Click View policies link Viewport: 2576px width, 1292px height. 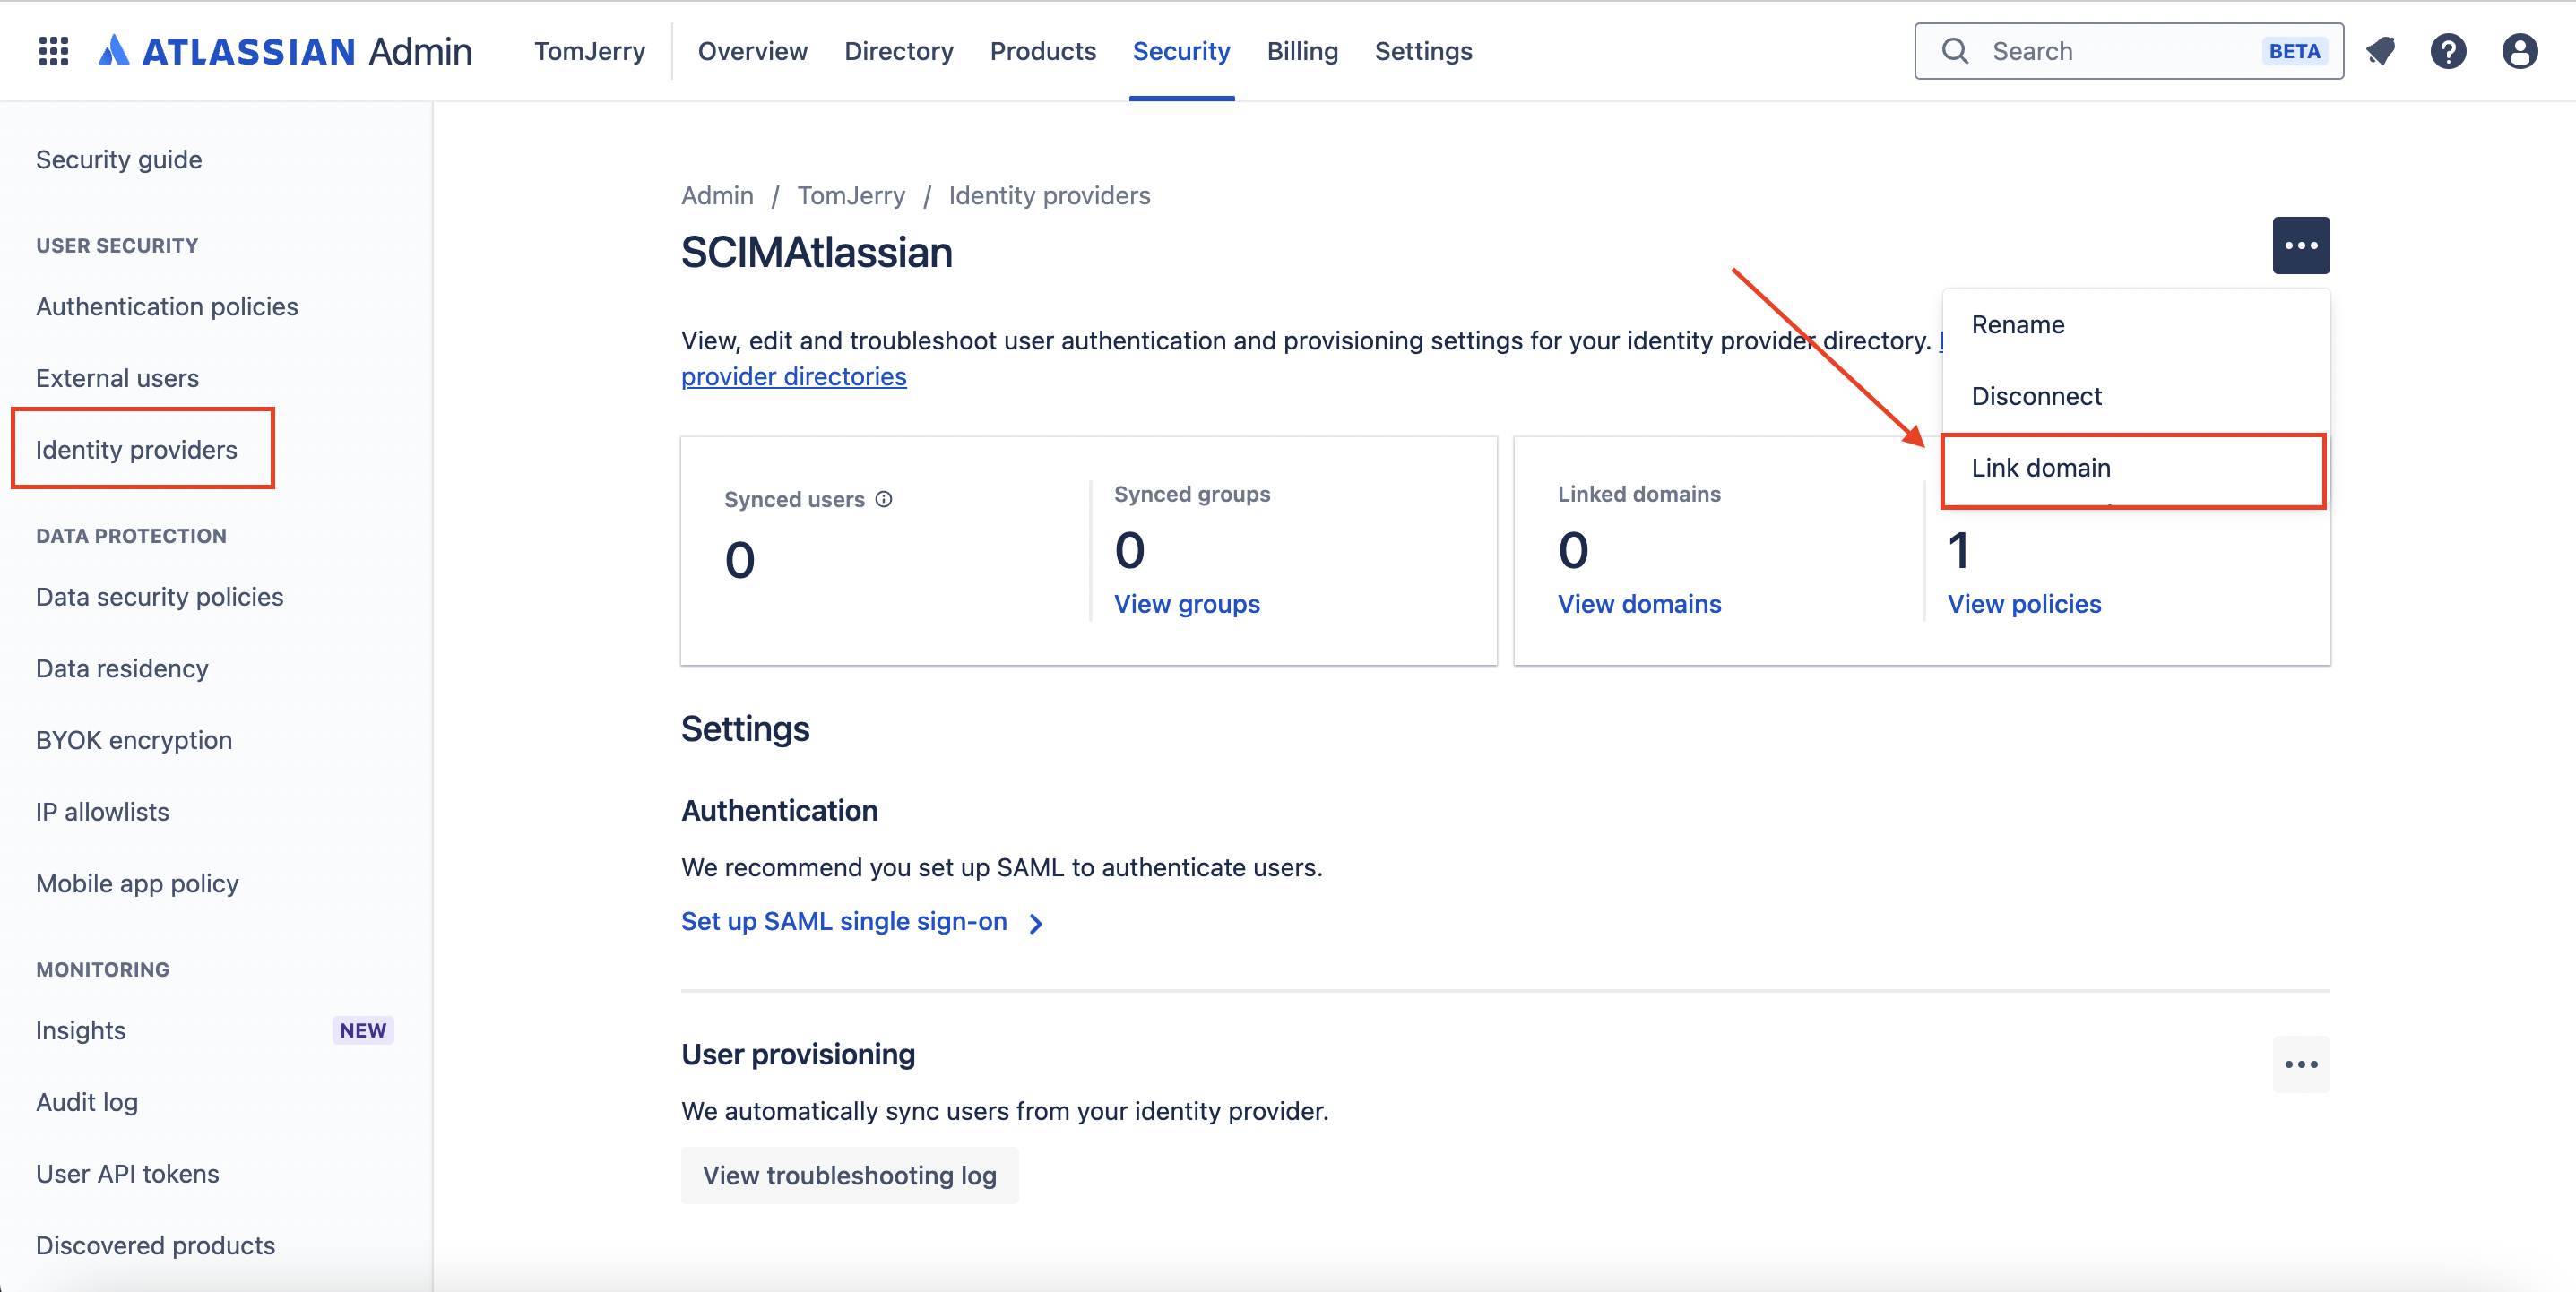point(2024,604)
